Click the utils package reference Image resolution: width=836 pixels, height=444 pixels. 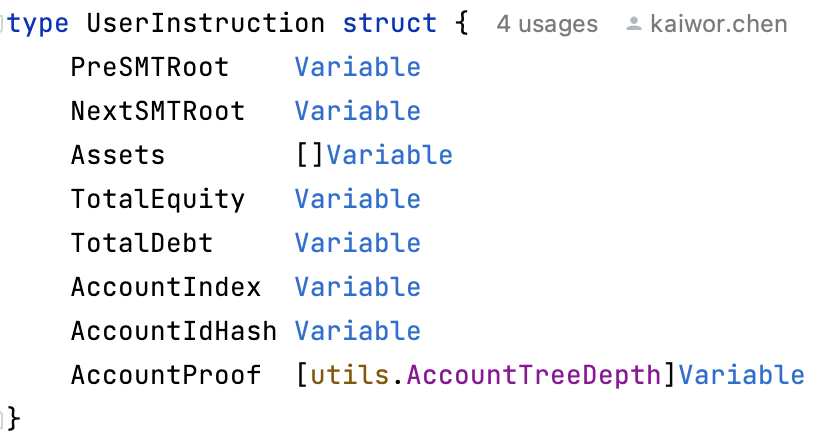pyautogui.click(x=349, y=375)
